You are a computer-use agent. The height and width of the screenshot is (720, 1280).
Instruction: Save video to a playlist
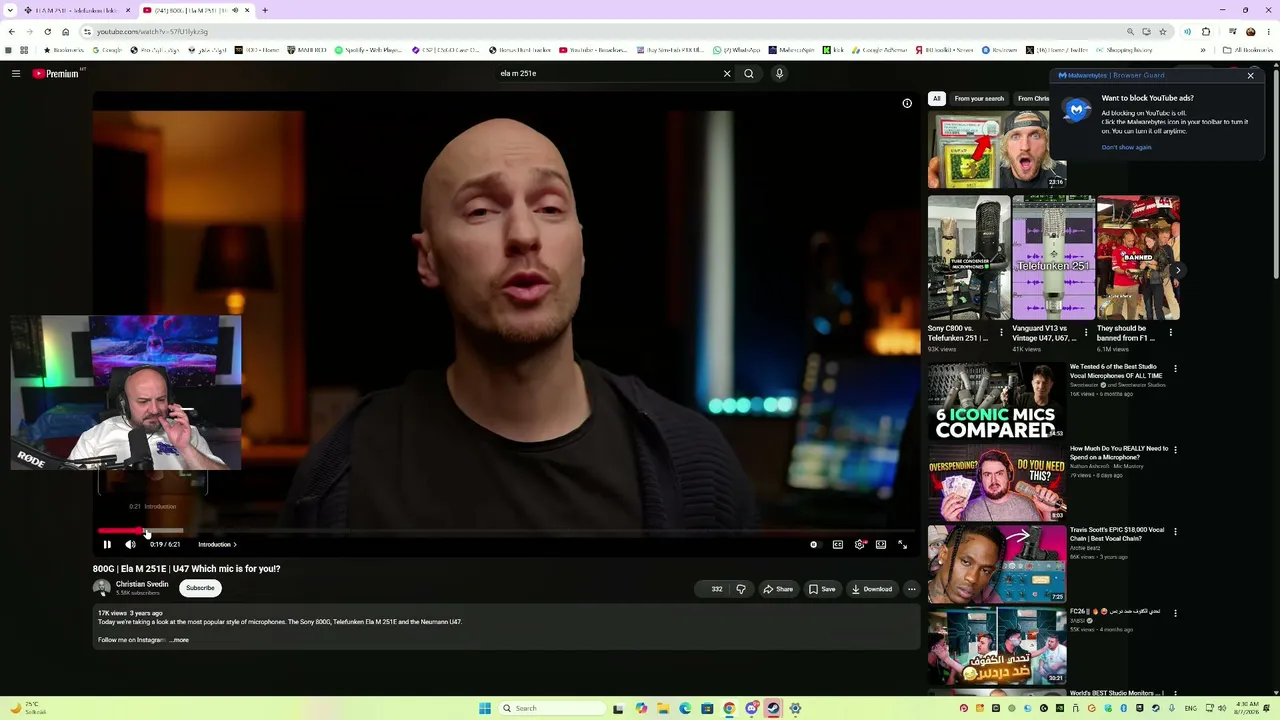click(822, 589)
